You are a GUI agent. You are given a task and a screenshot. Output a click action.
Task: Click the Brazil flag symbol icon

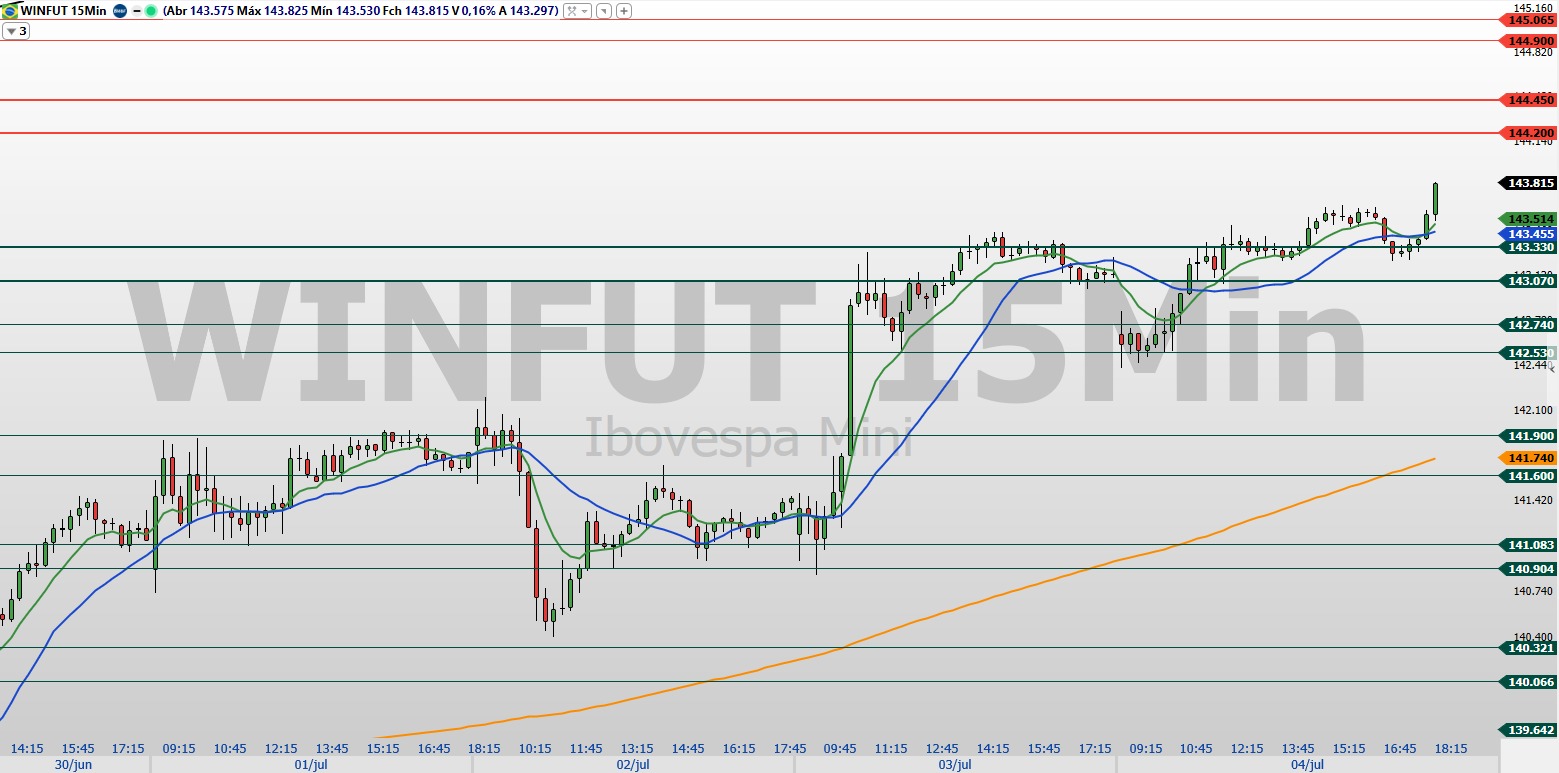coord(10,11)
